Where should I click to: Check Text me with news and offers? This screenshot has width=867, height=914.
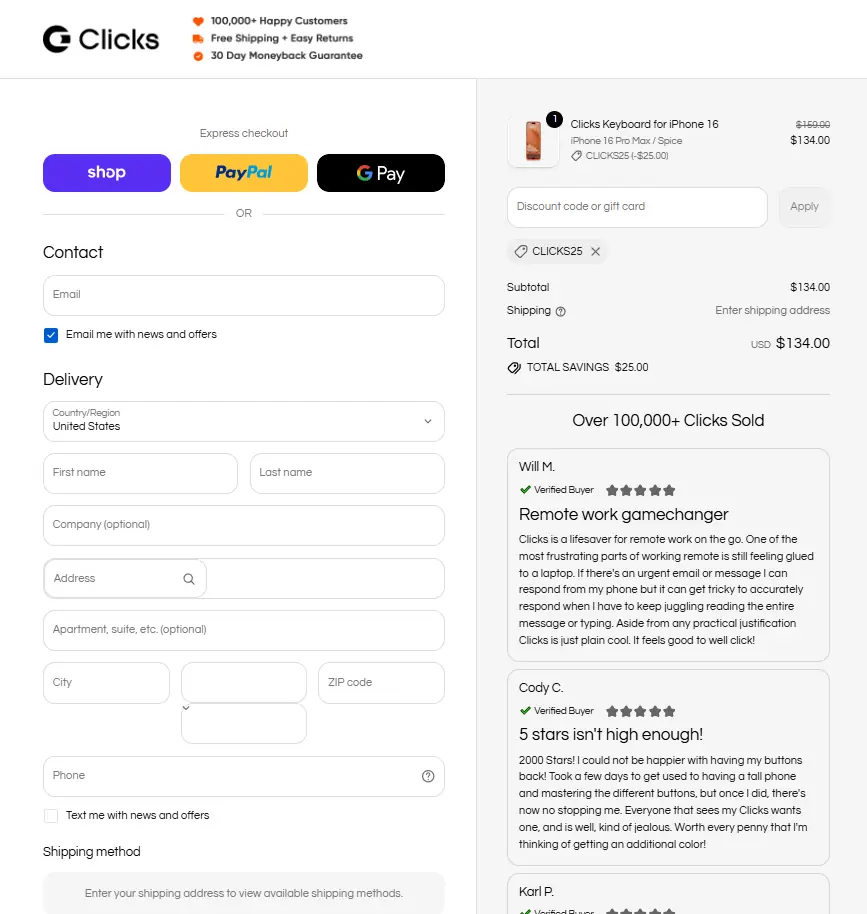pos(51,815)
